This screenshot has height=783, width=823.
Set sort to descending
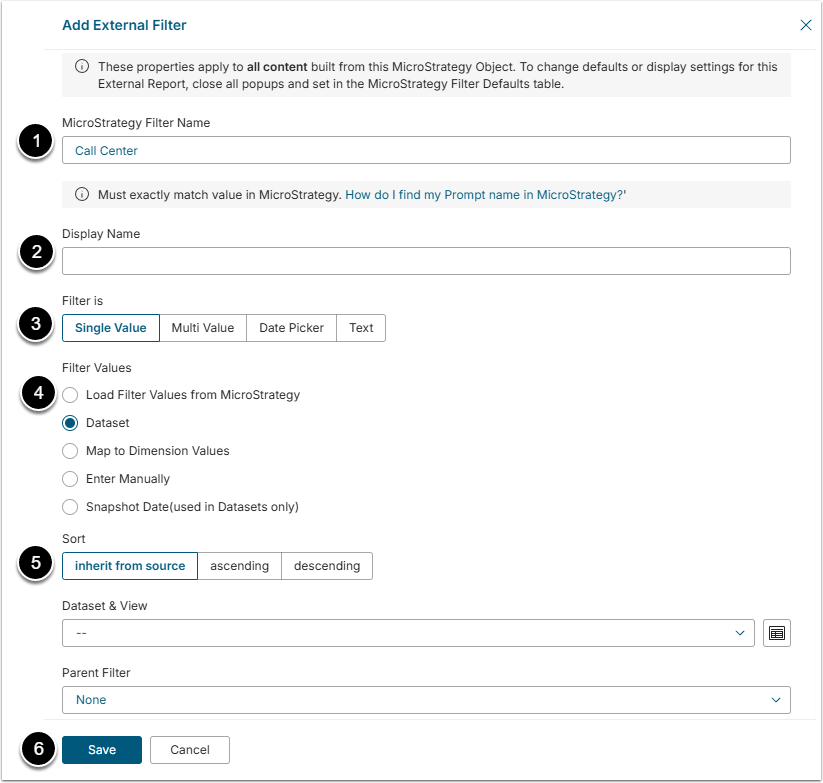tap(327, 566)
